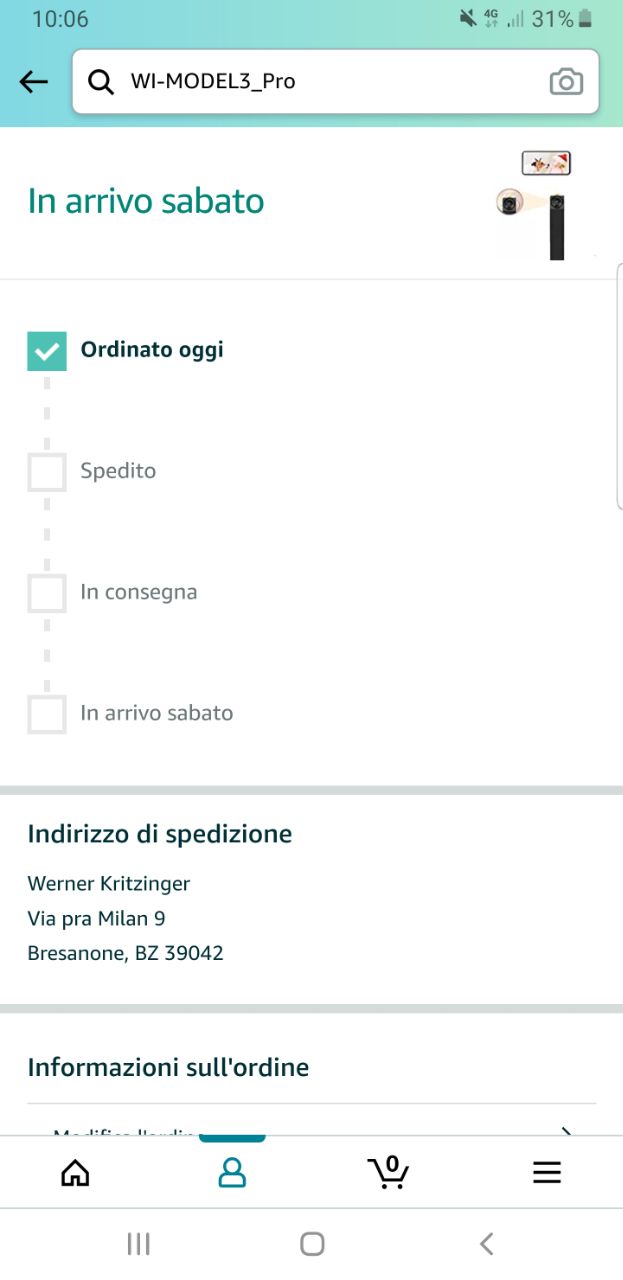Open the shopping cart icon
The width and height of the screenshot is (623, 1280).
point(388,1171)
